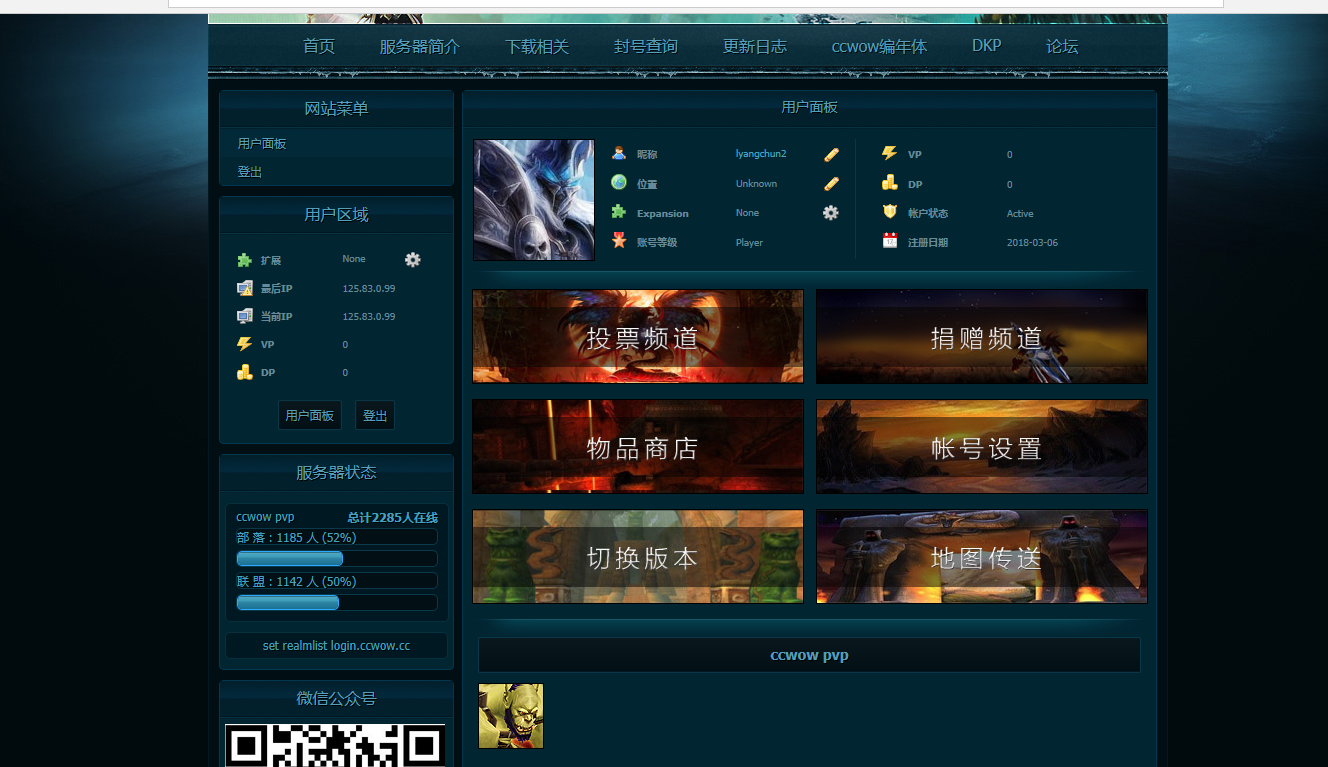Viewport: 1328px width, 767px height.
Task: Select the gold coins DP icon
Action: (x=888, y=183)
